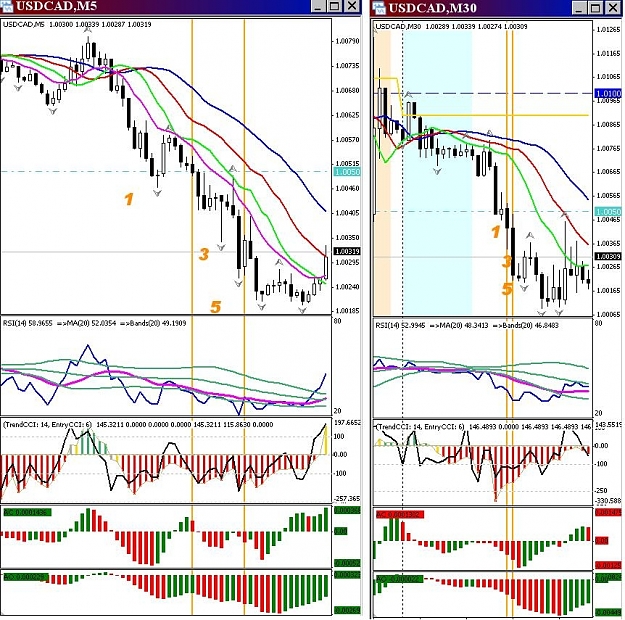The height and width of the screenshot is (620, 625).
Task: Close the USDCAD,M30 chart window
Action: tap(613, 8)
